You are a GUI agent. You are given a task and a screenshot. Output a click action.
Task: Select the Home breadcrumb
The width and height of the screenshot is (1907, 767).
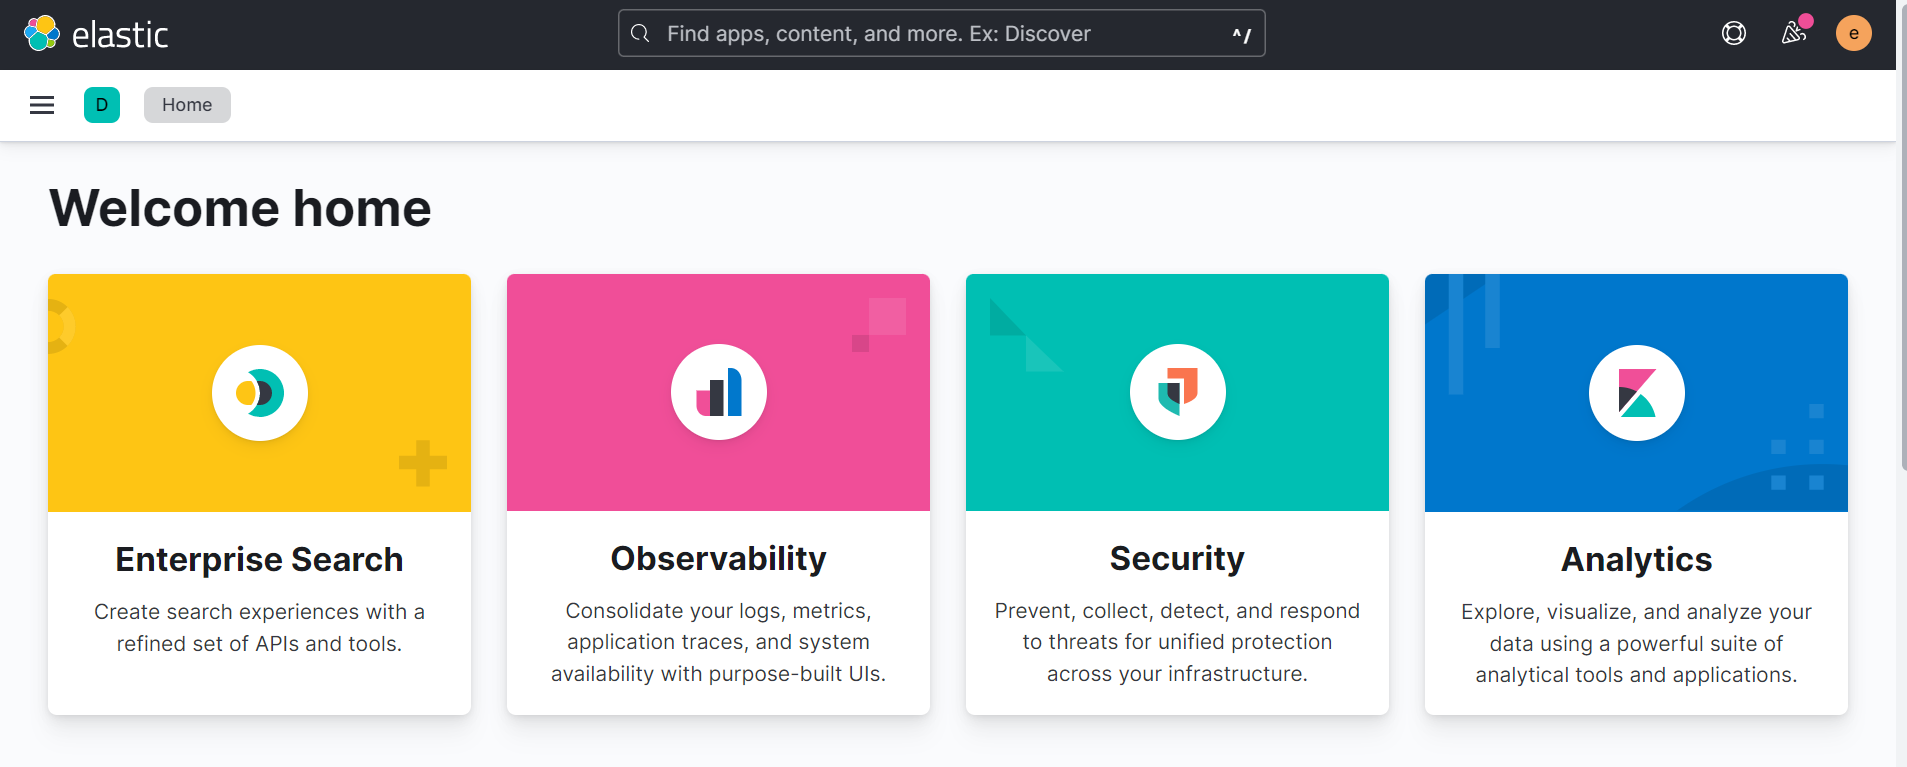coord(187,105)
